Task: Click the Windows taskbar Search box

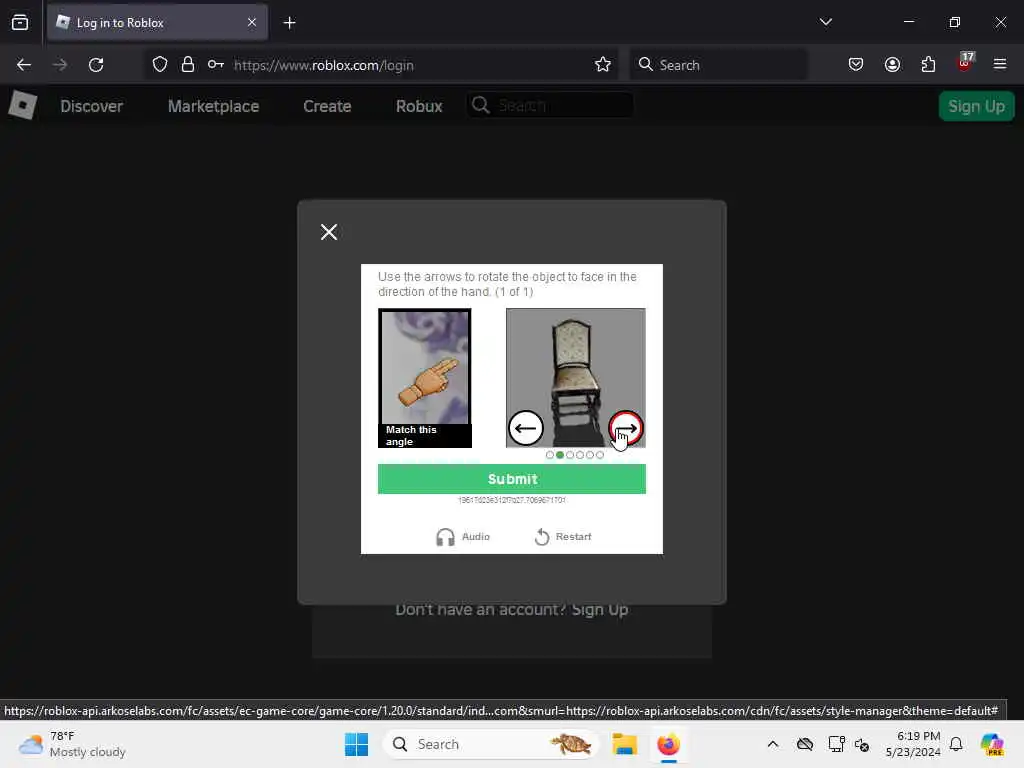Action: (490, 744)
